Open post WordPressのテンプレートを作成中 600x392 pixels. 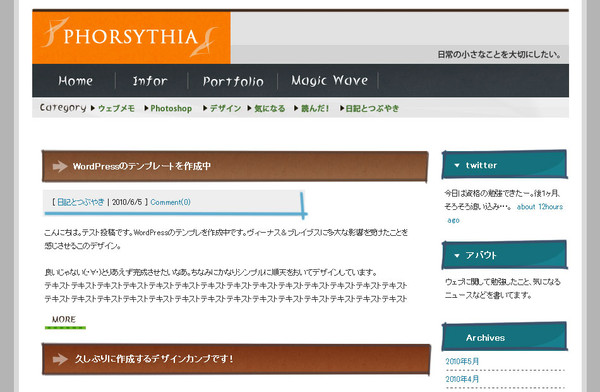142,166
